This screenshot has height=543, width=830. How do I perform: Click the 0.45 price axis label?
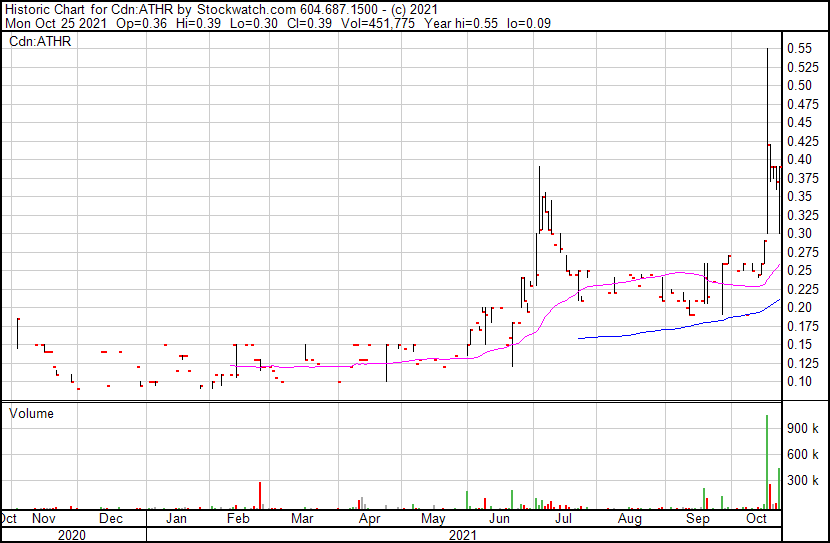click(x=799, y=122)
